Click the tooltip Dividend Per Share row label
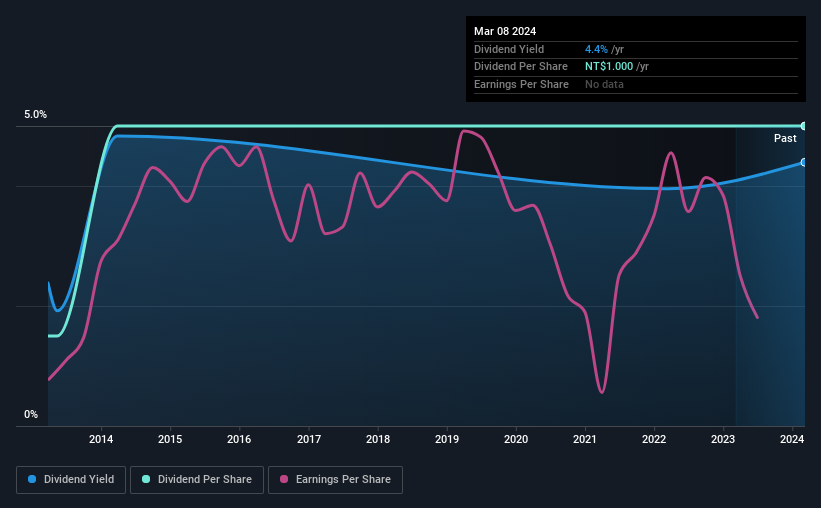The width and height of the screenshot is (821, 508). coord(520,67)
